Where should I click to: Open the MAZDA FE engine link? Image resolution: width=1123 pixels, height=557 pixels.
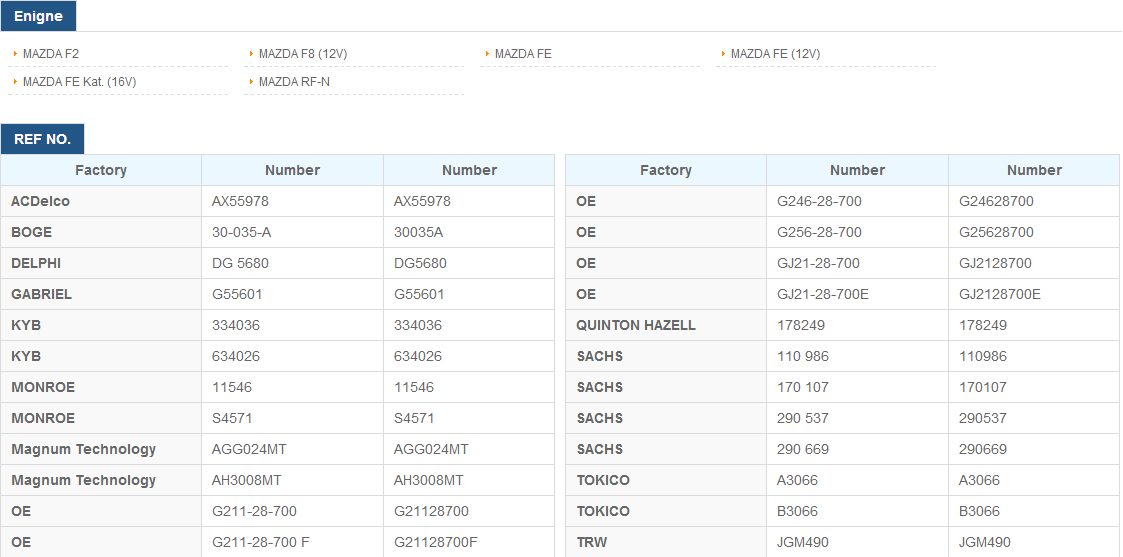pos(523,54)
